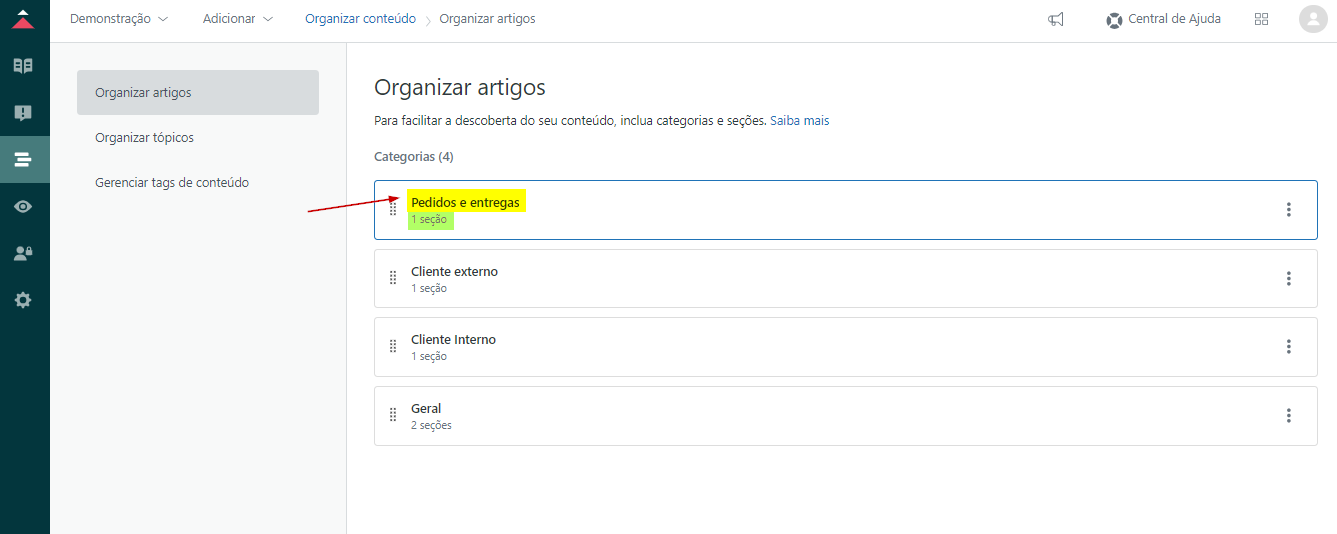This screenshot has height=534, width=1337.
Task: Open the User permissions sidebar icon
Action: pos(23,253)
